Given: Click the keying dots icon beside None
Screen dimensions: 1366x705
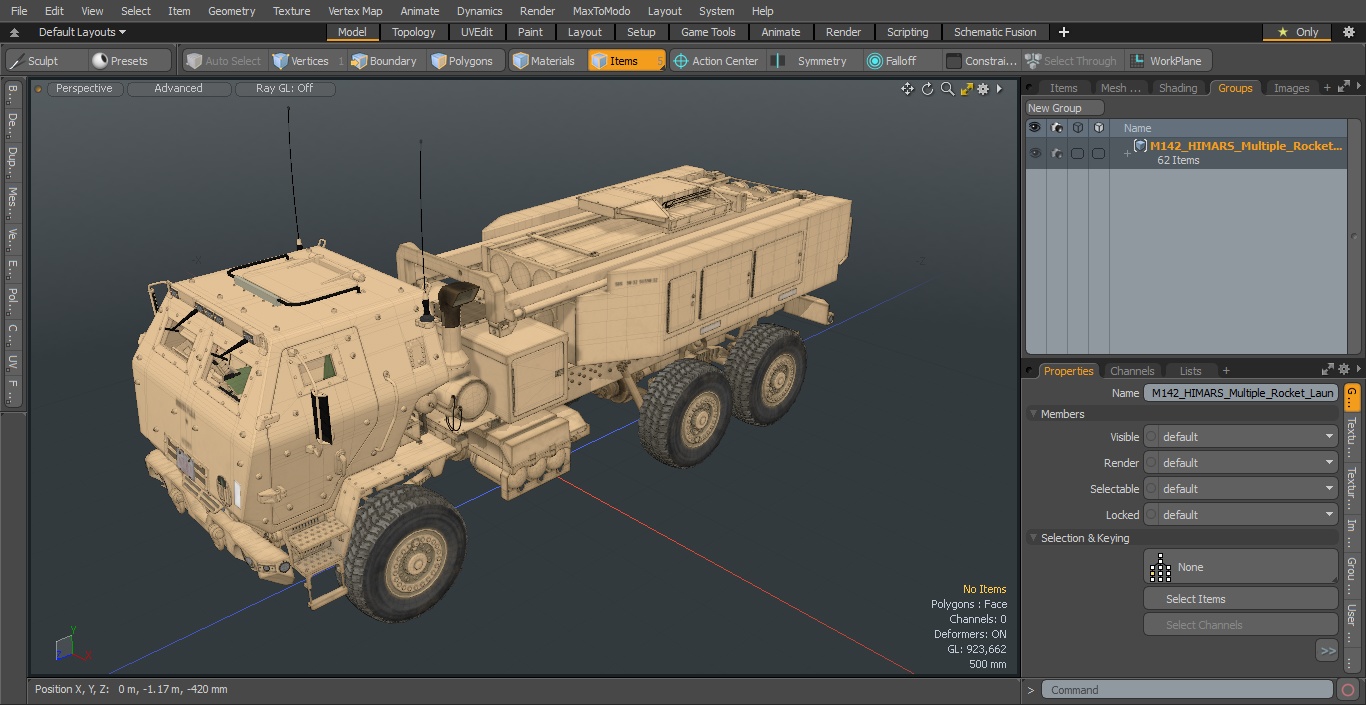Looking at the screenshot, I should click(x=1160, y=567).
